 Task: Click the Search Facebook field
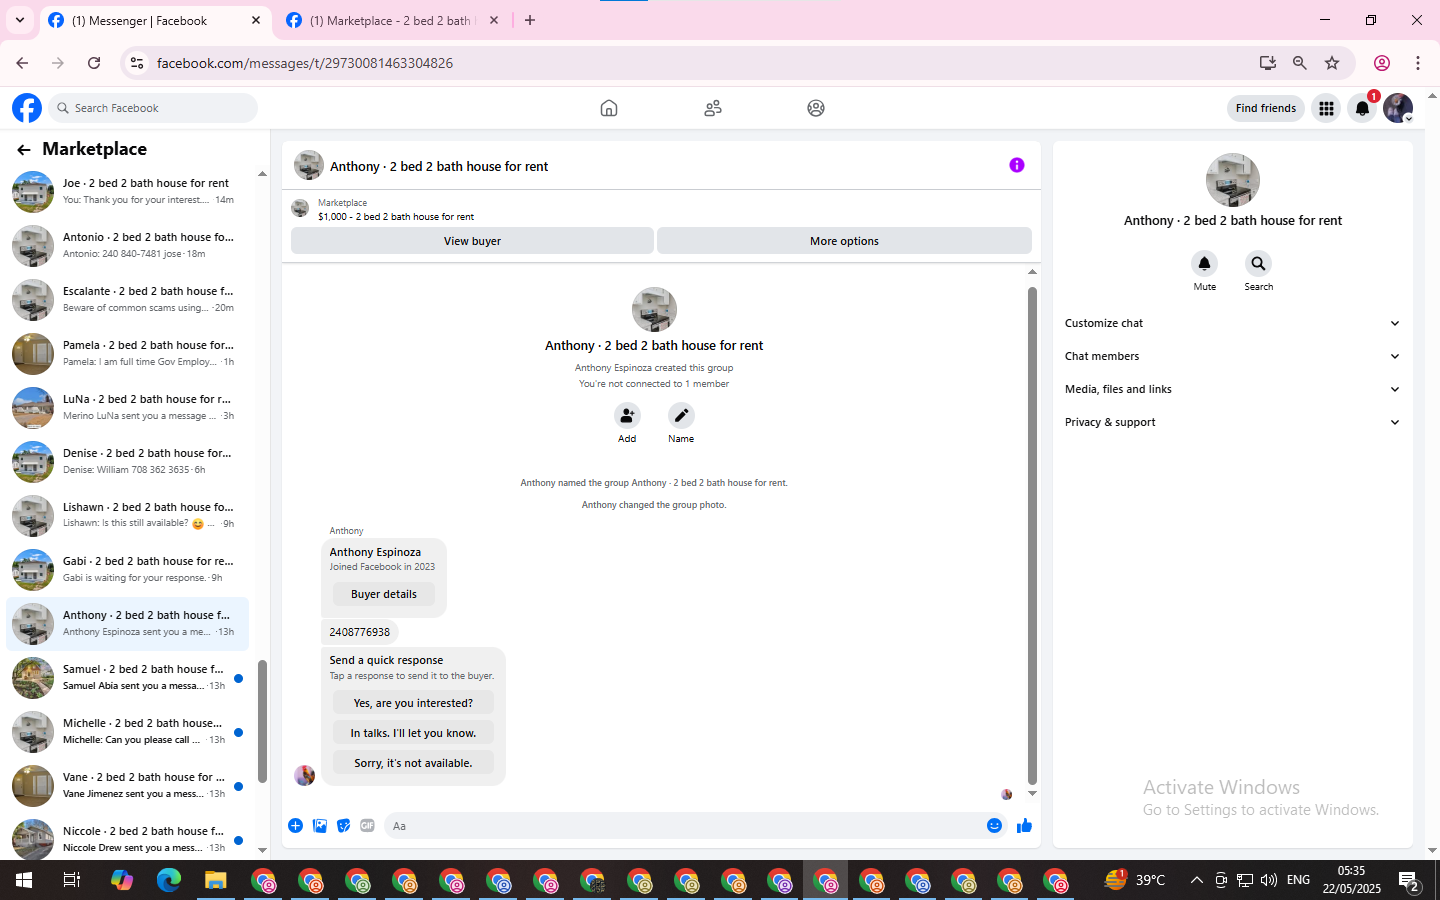pos(153,108)
